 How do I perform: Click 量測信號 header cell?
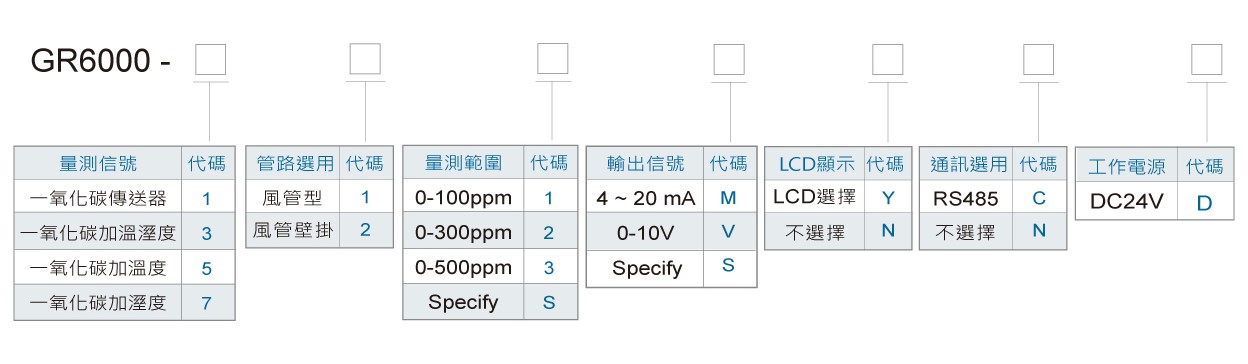(x=98, y=163)
